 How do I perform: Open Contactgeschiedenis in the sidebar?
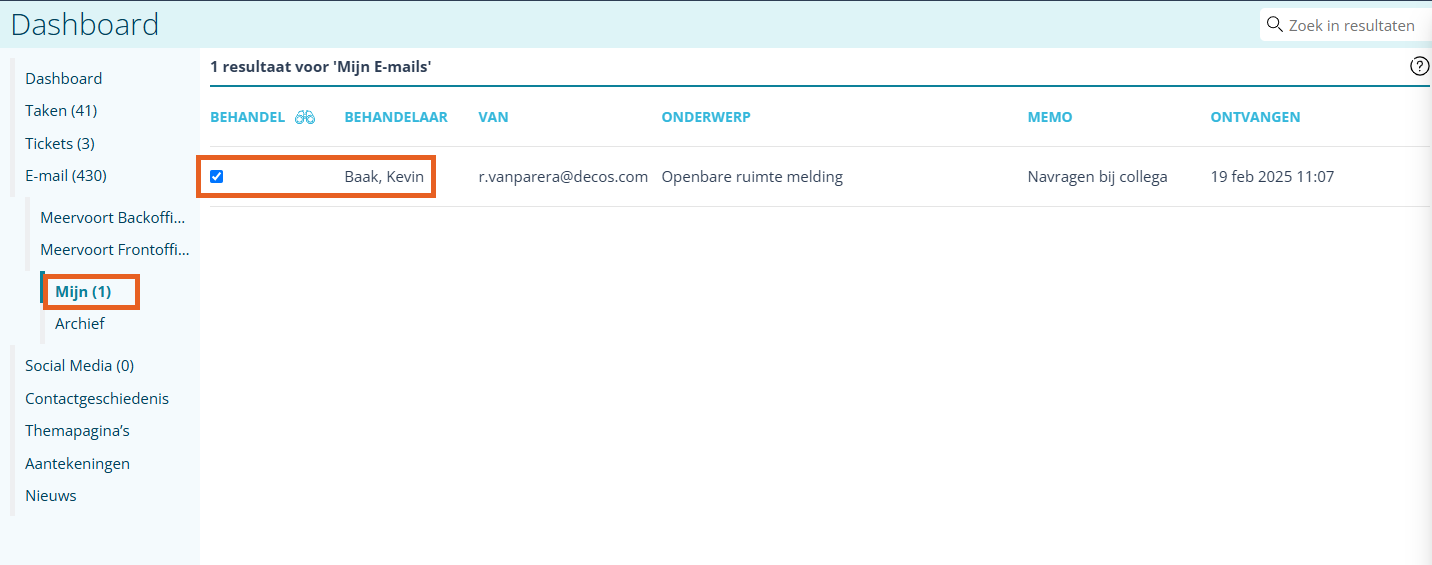(x=97, y=399)
